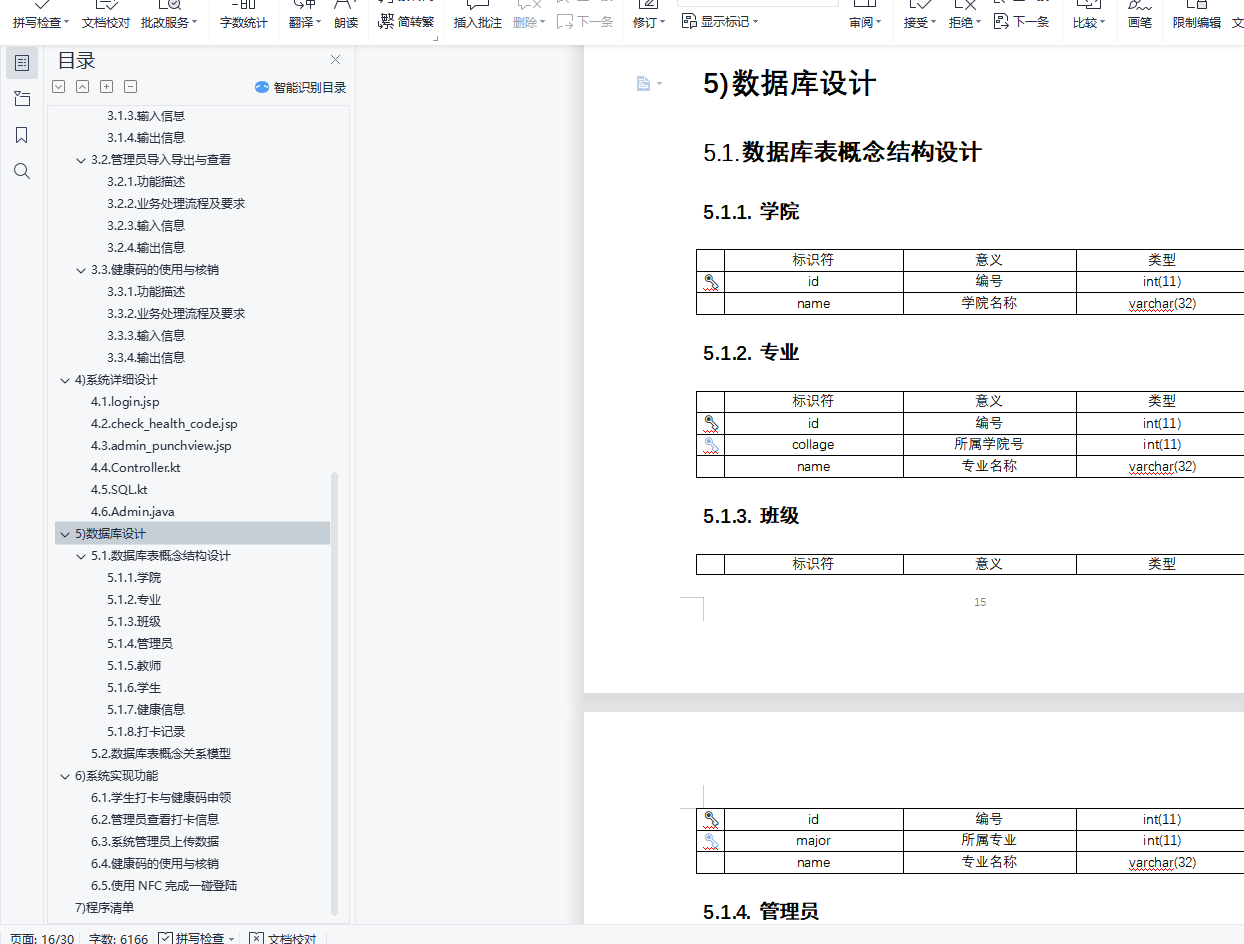Open the table of contents pane icon

(x=22, y=63)
